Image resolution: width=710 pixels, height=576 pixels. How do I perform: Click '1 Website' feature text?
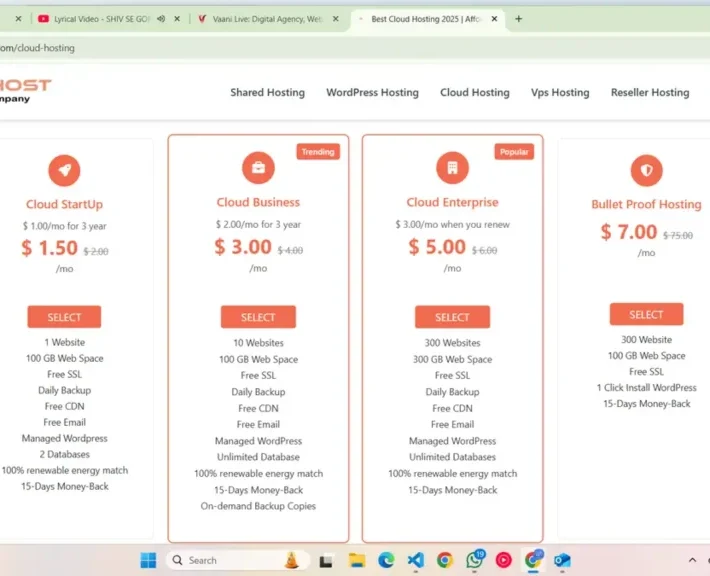pos(64,342)
